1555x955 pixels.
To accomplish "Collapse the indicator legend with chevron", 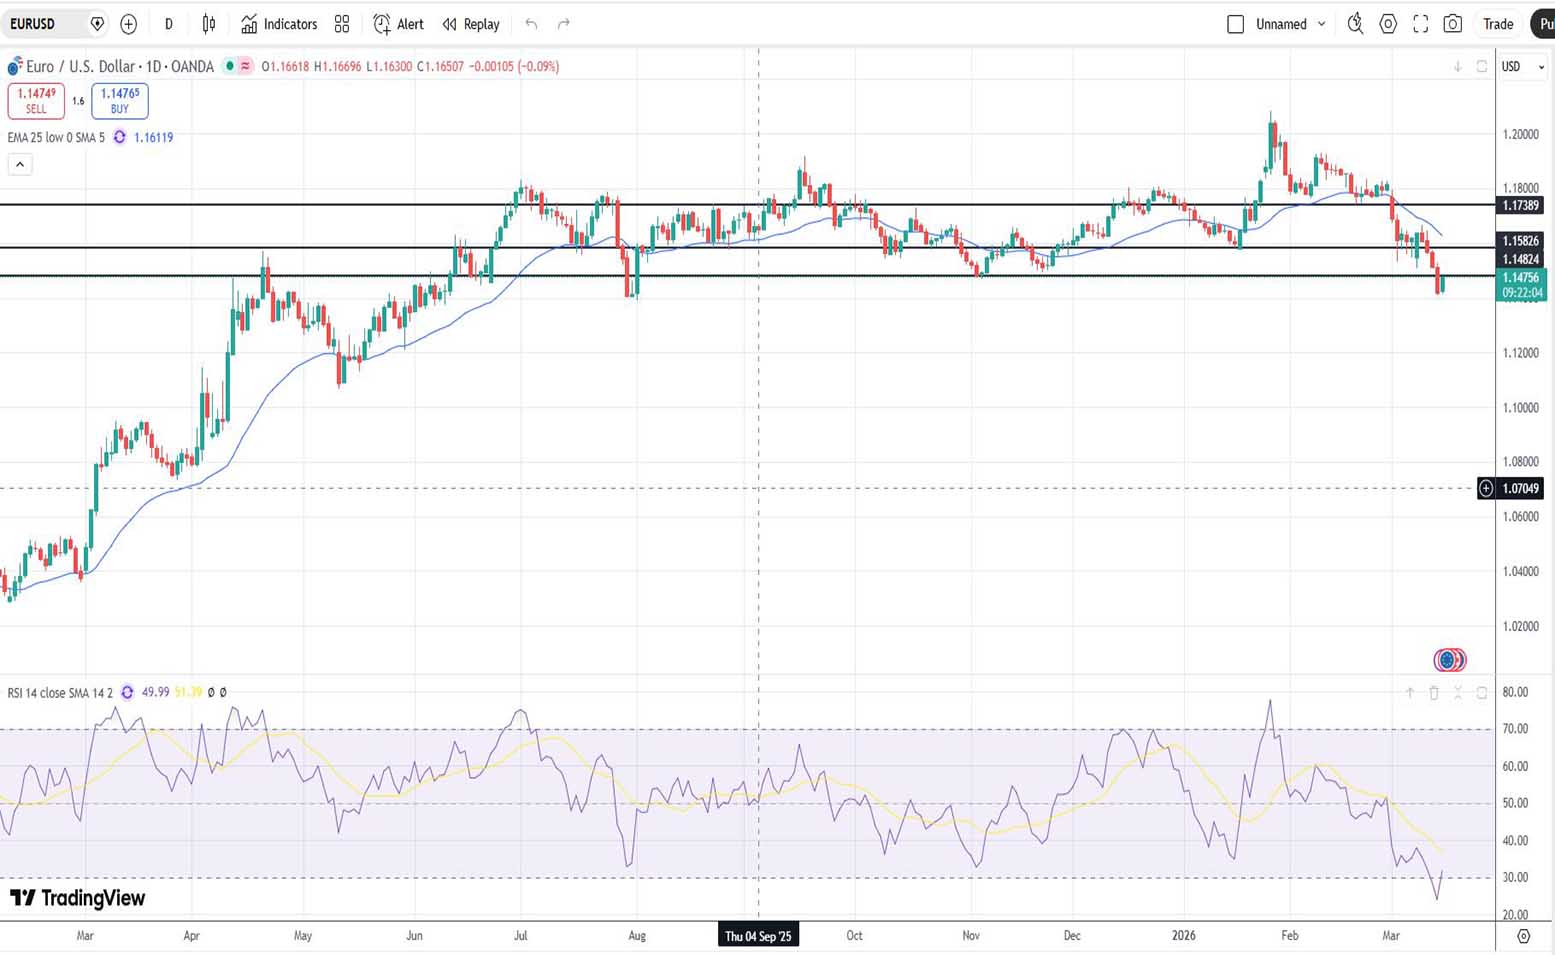I will pos(20,165).
